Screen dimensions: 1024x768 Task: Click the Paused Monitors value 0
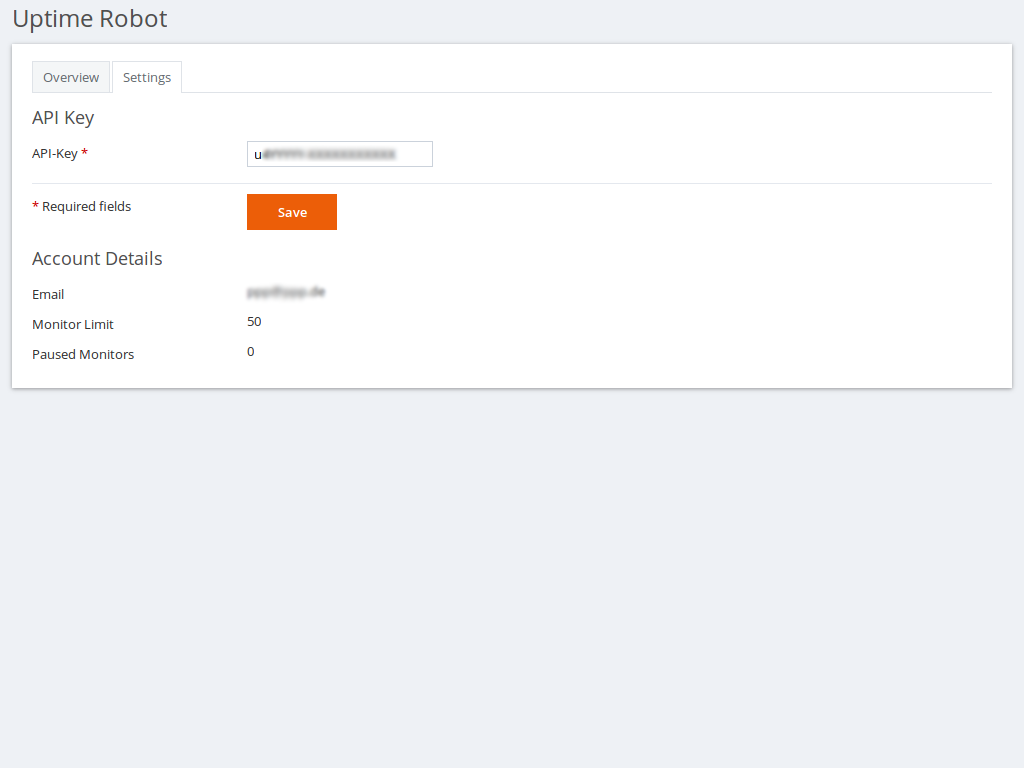click(251, 351)
